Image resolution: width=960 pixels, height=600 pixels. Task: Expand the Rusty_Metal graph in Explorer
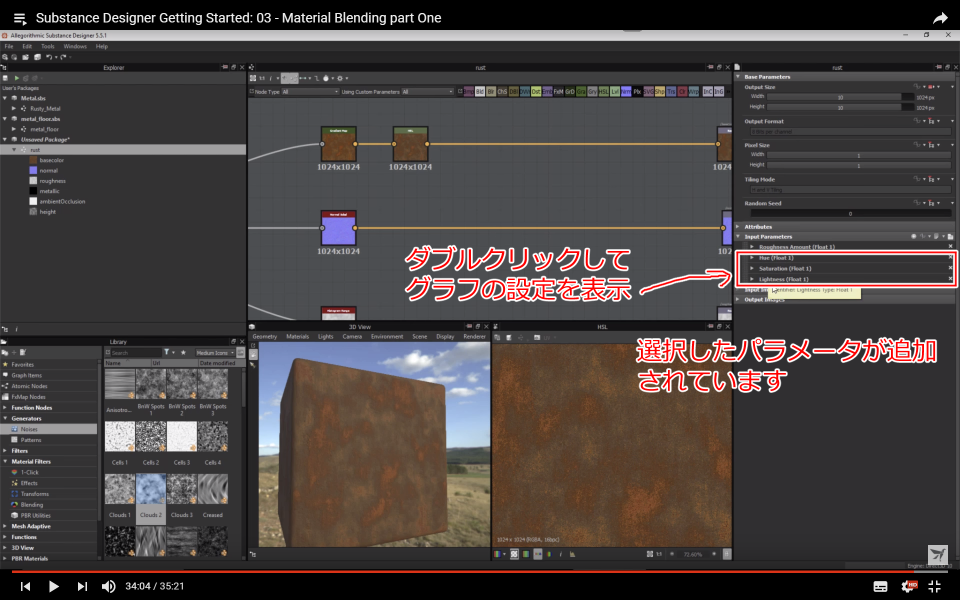click(14, 108)
